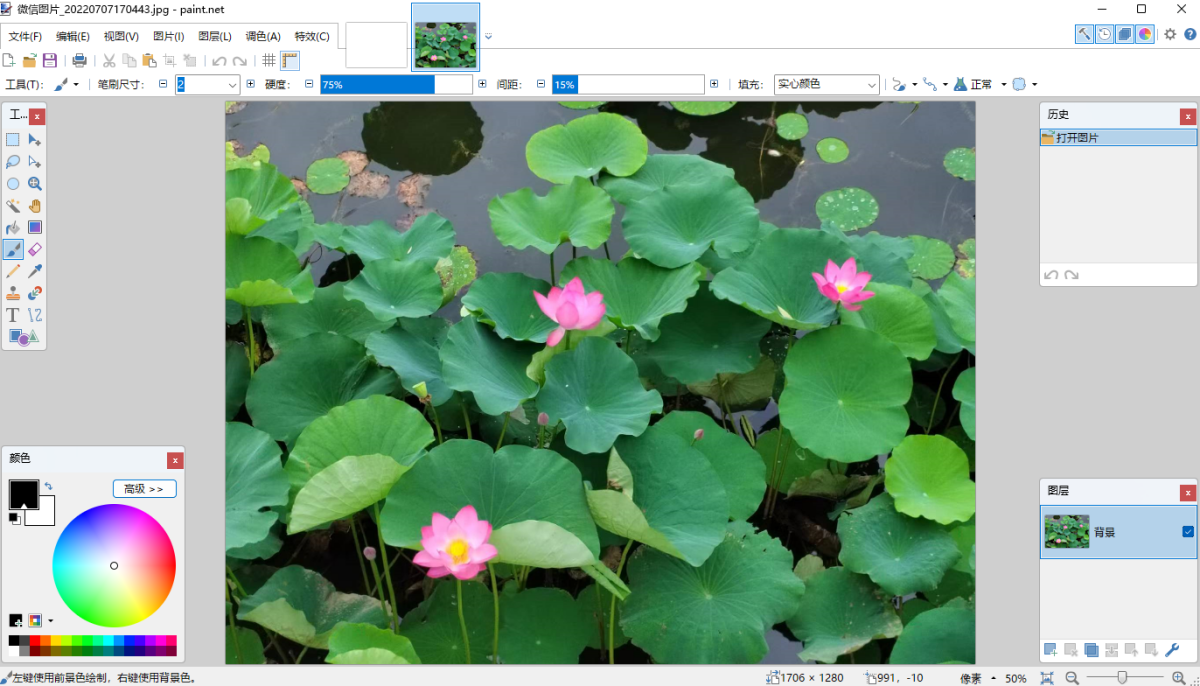Image resolution: width=1200 pixels, height=686 pixels.
Task: Open layer properties with the wrench icon
Action: [1172, 650]
